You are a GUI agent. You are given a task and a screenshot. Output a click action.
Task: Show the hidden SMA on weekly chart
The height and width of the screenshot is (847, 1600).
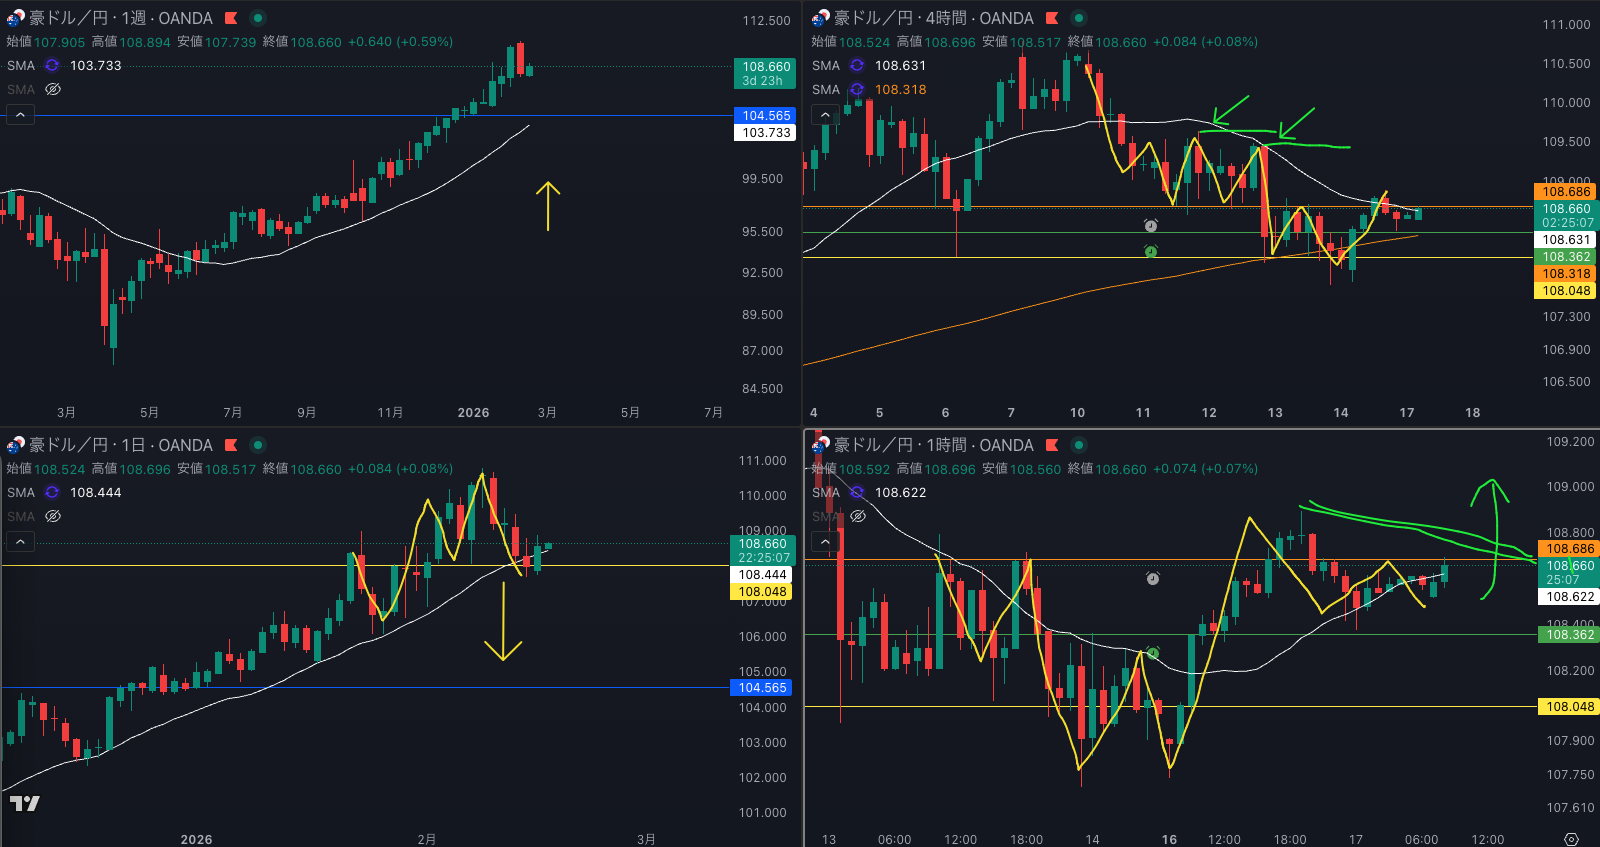(53, 89)
